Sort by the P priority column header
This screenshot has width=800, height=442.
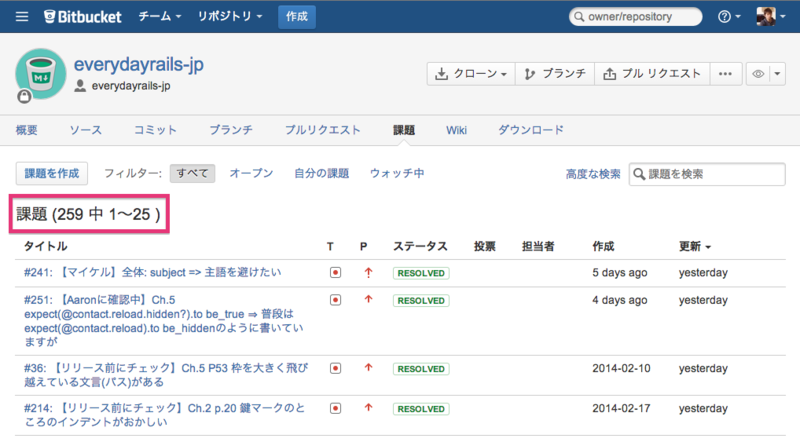(x=363, y=247)
